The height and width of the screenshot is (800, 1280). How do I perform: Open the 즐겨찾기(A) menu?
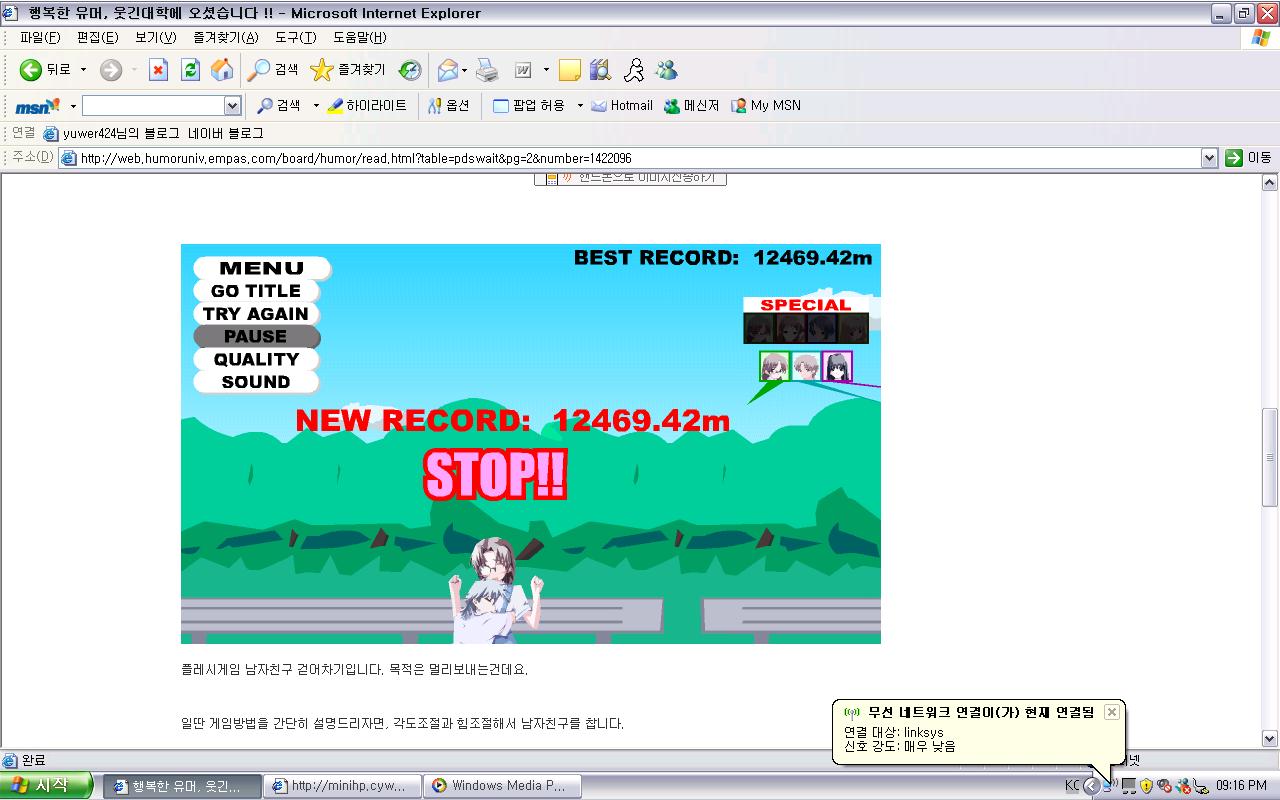(225, 38)
